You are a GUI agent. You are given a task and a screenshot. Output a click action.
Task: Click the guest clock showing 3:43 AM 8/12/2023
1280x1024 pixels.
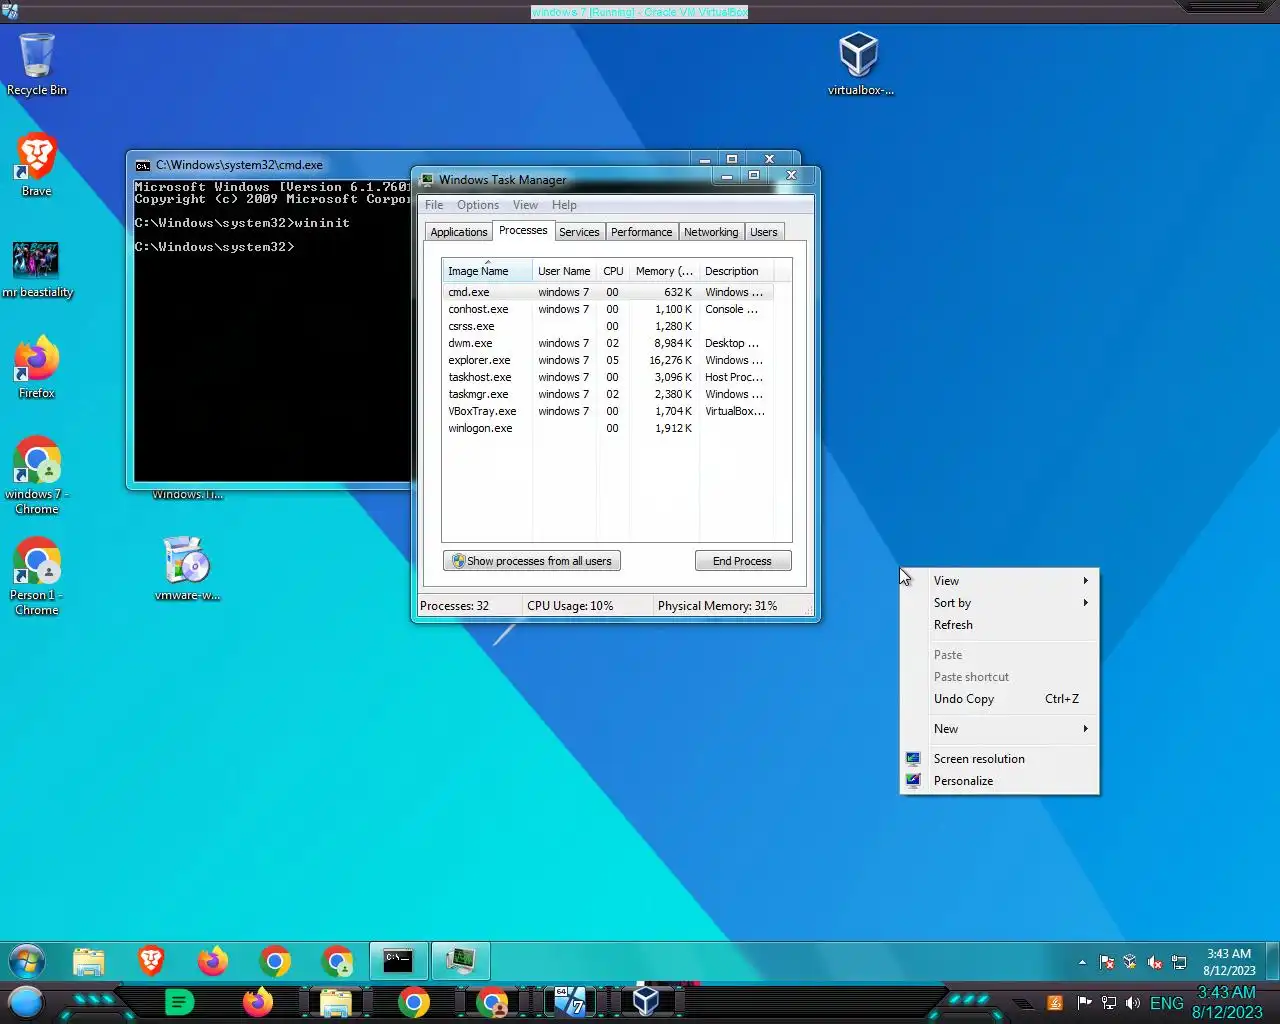(x=1229, y=962)
